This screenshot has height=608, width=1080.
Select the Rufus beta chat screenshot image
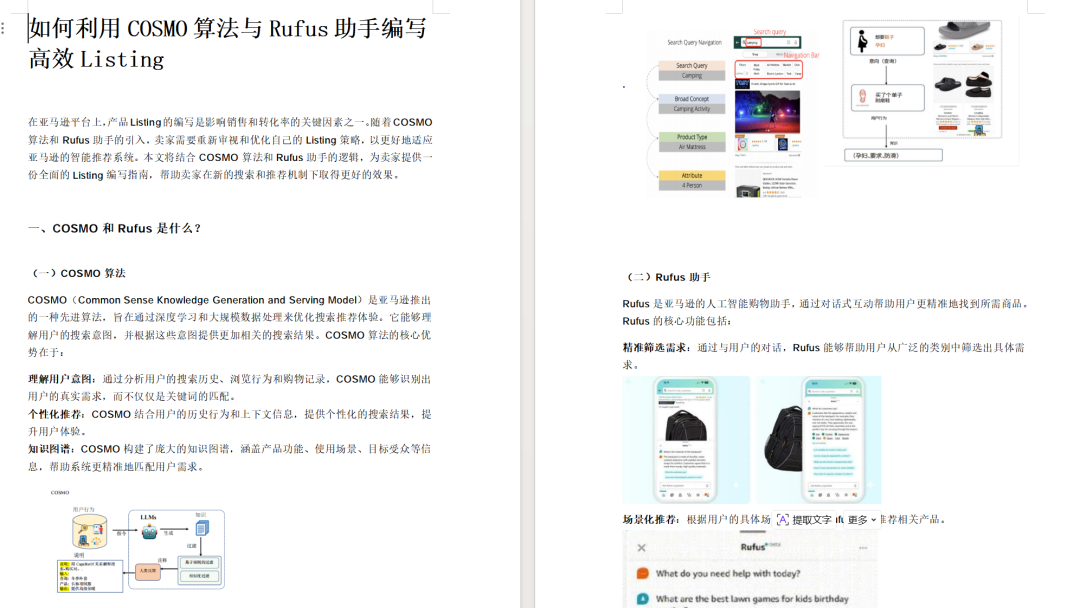[x=751, y=569]
